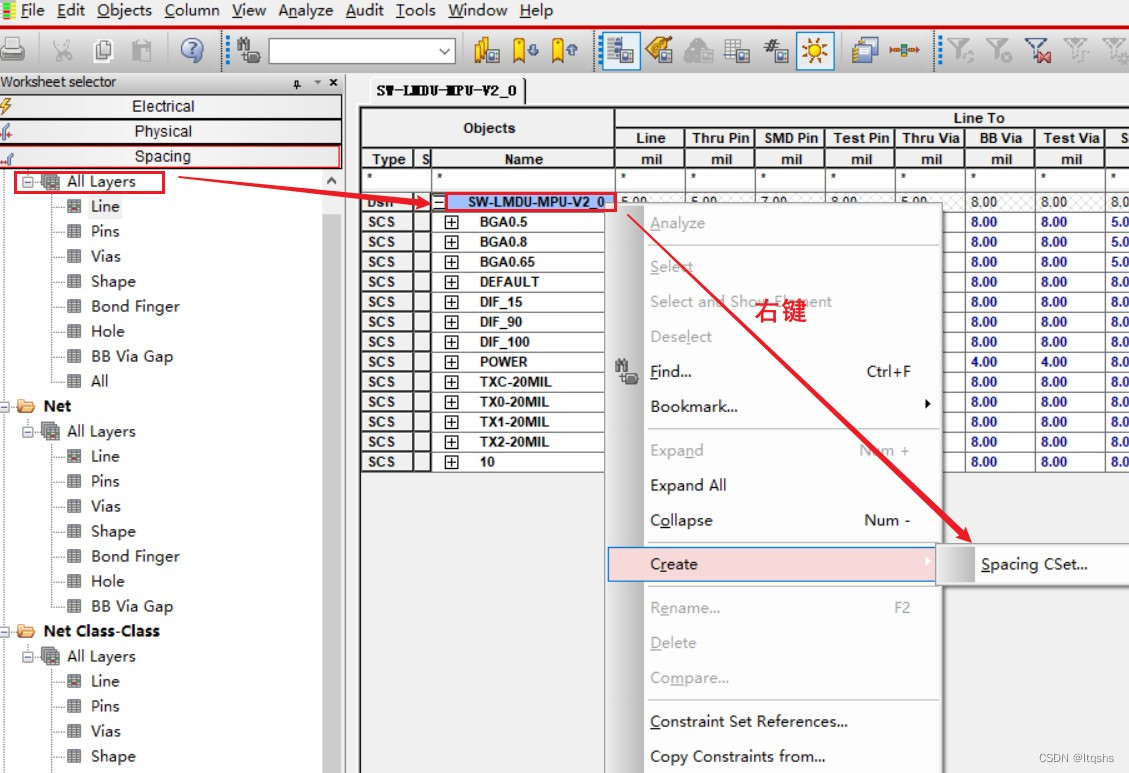Open the Physical worksheet section
Screen dimensions: 1129x773
click(x=163, y=131)
